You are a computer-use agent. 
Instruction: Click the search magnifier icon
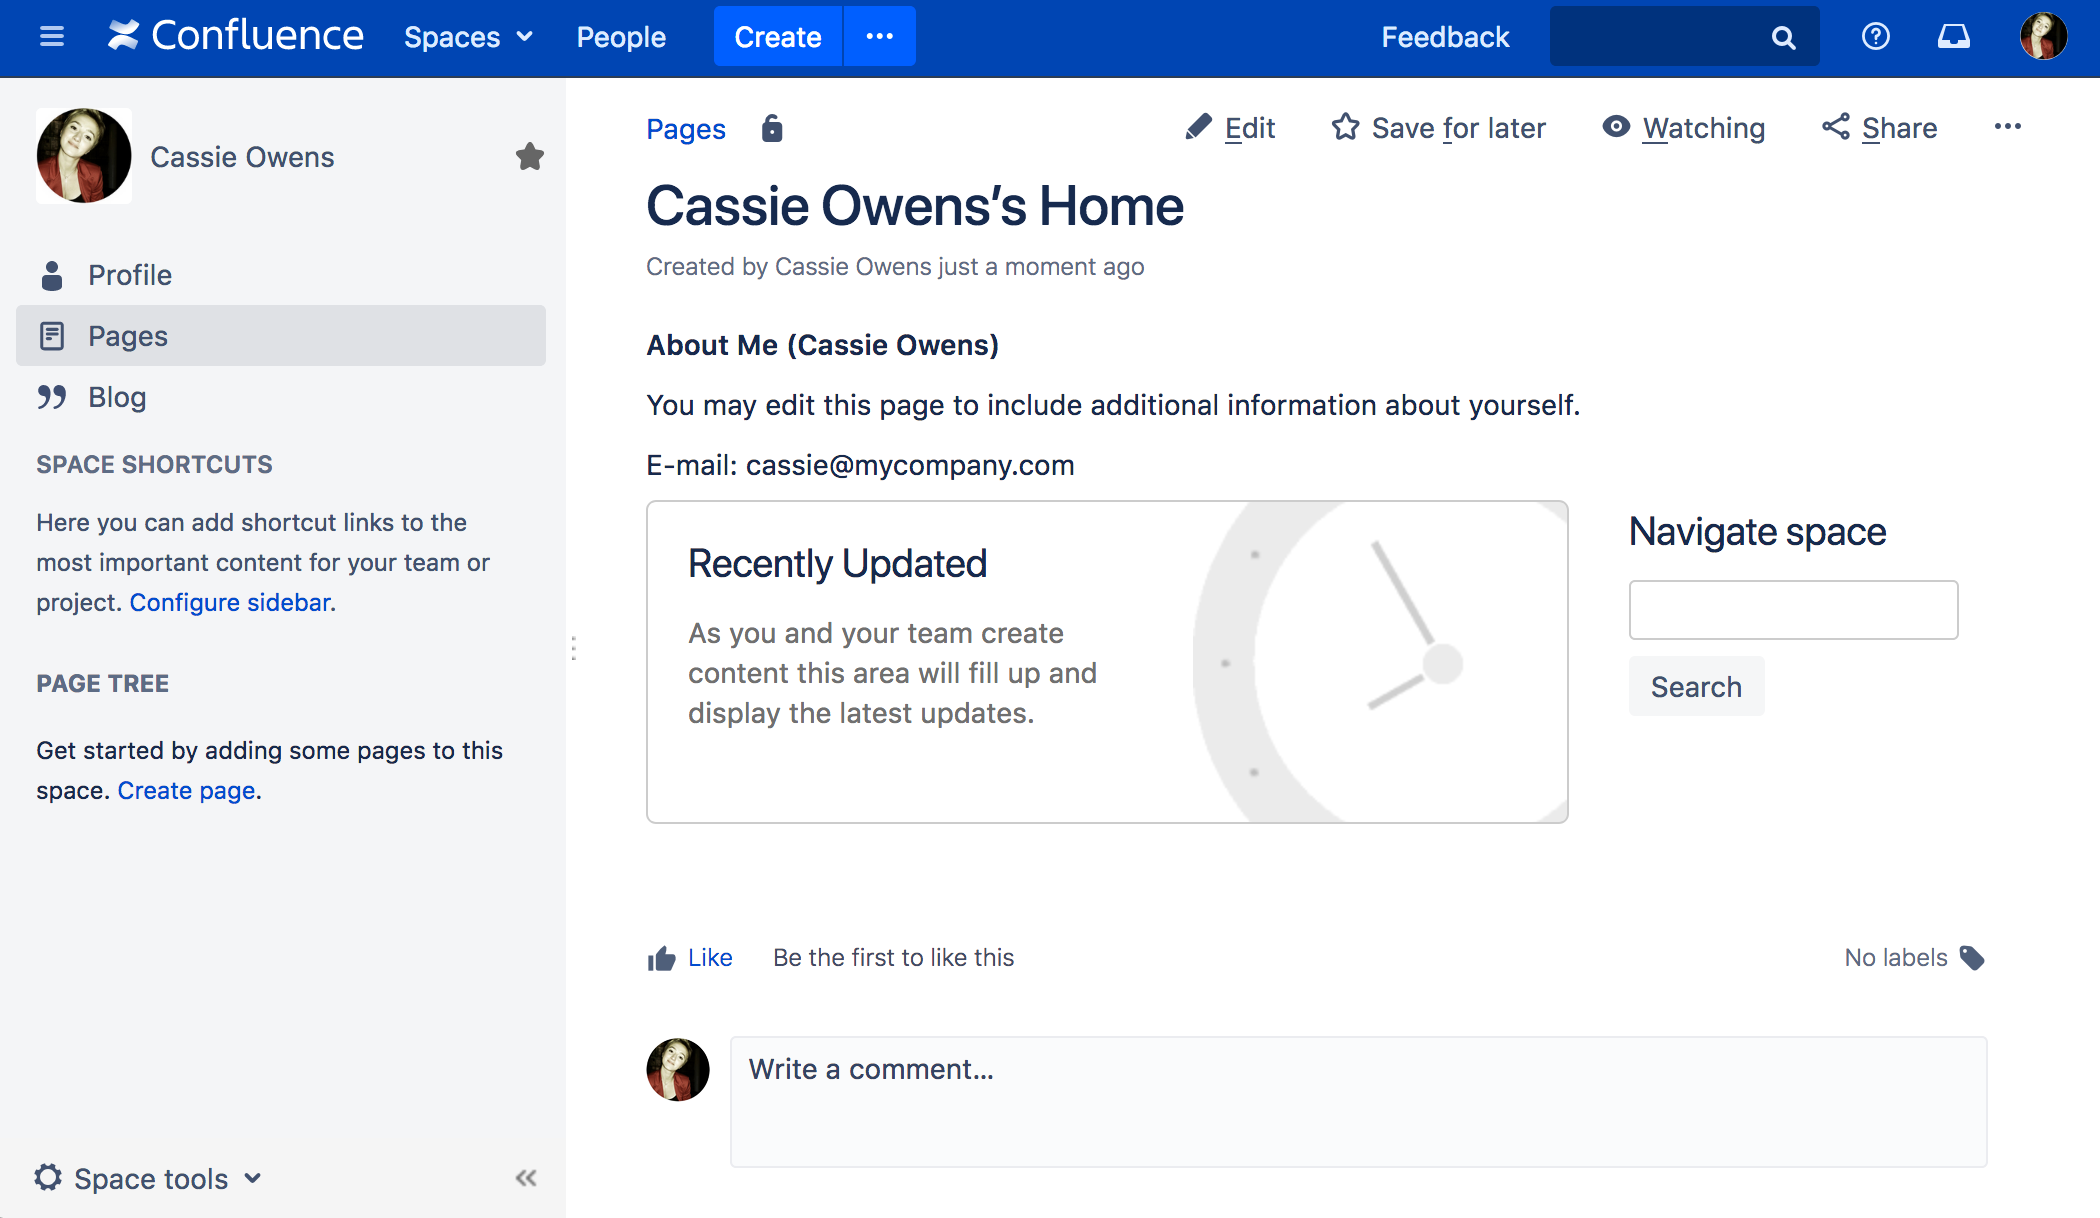(x=1783, y=37)
